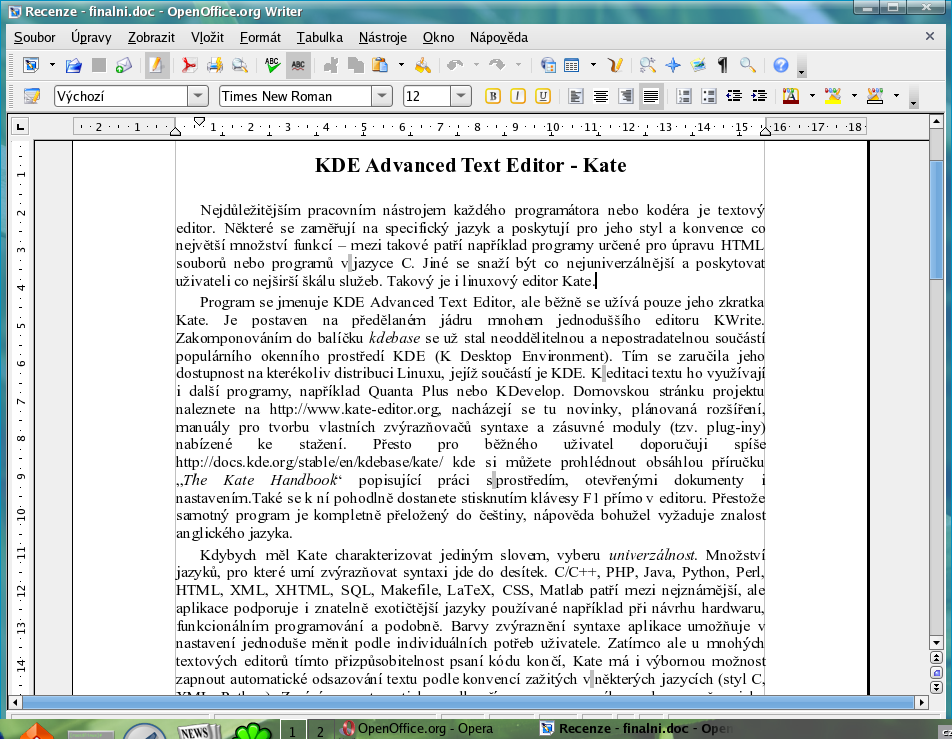Screen dimensions: 952x739
Task: Click the Print File Directly icon
Action: click(x=214, y=65)
